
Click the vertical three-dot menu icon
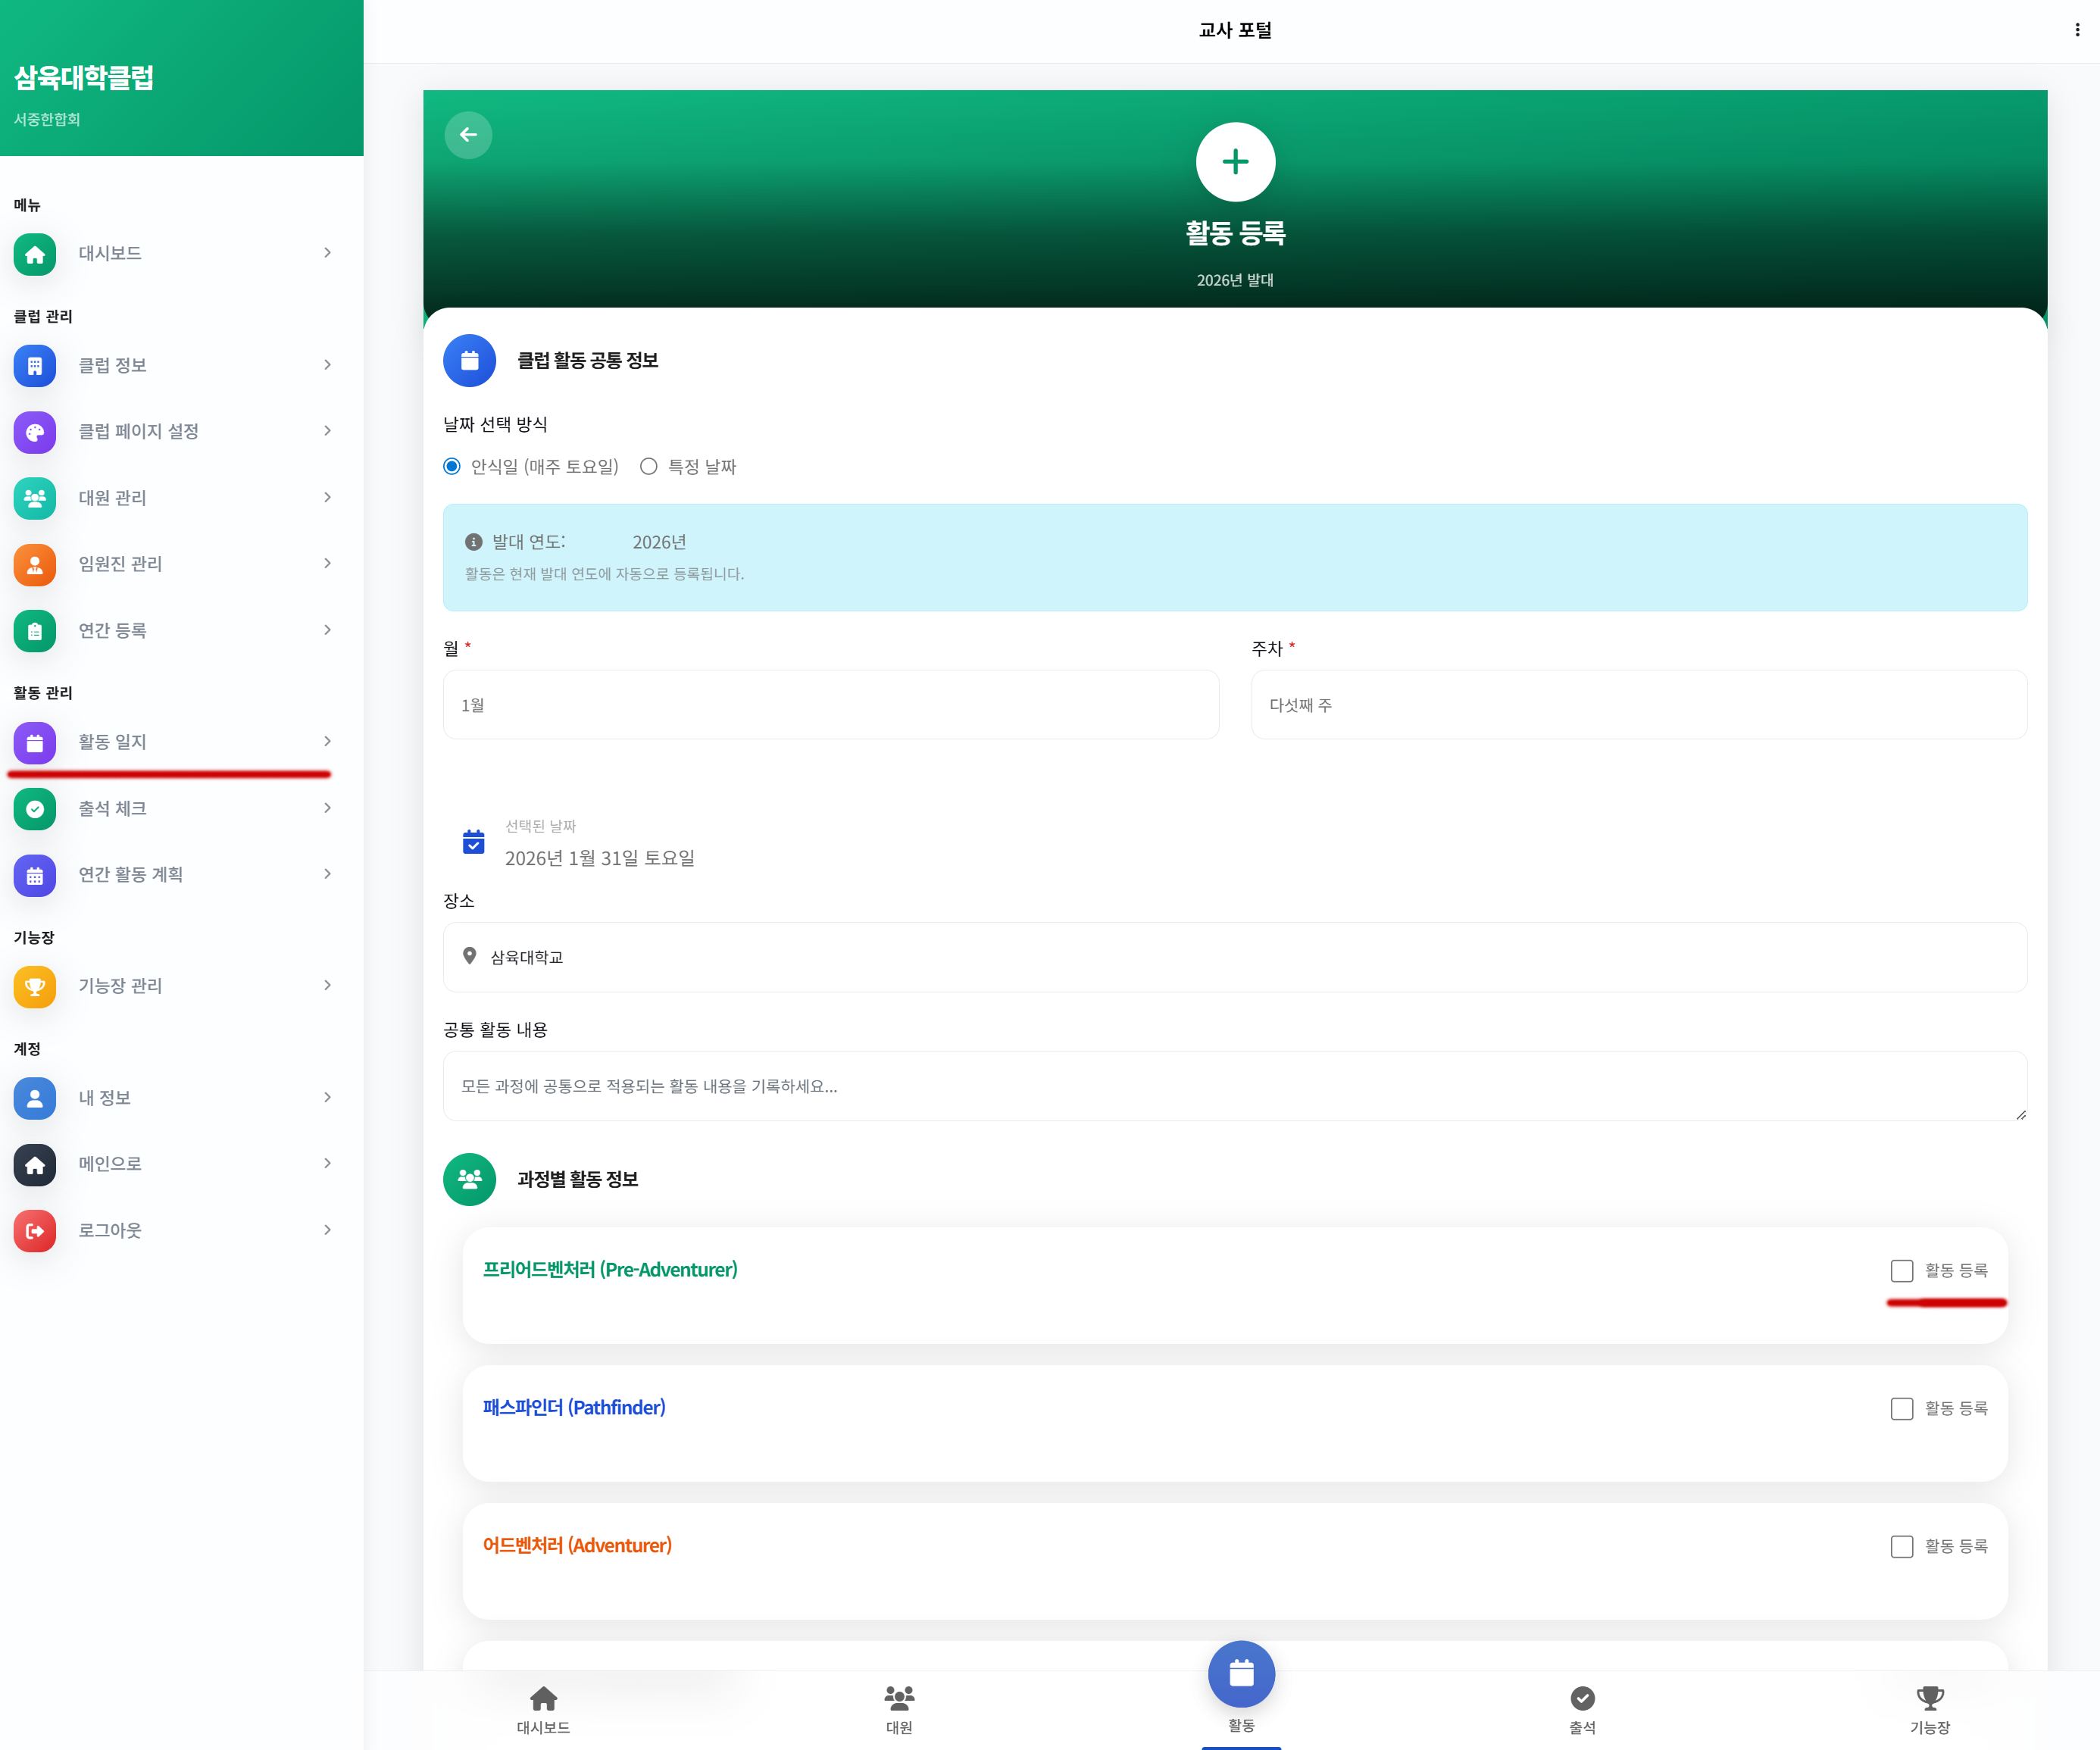[2077, 30]
